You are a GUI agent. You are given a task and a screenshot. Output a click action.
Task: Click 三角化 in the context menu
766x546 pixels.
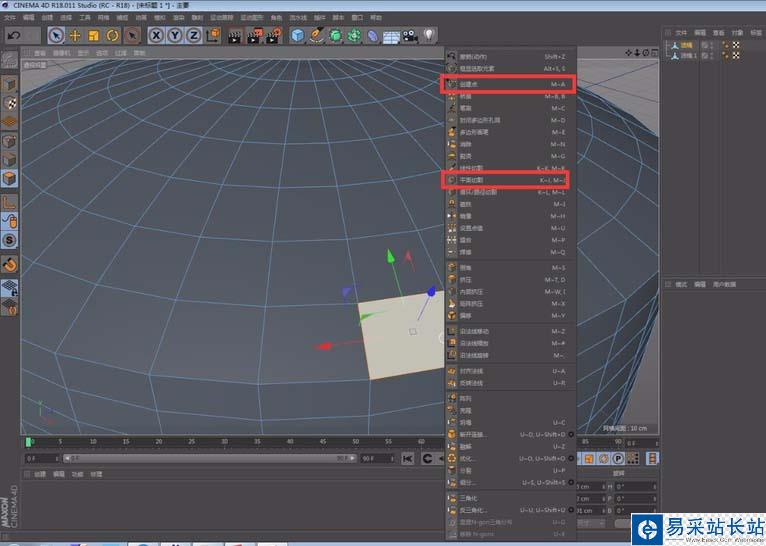[469, 497]
